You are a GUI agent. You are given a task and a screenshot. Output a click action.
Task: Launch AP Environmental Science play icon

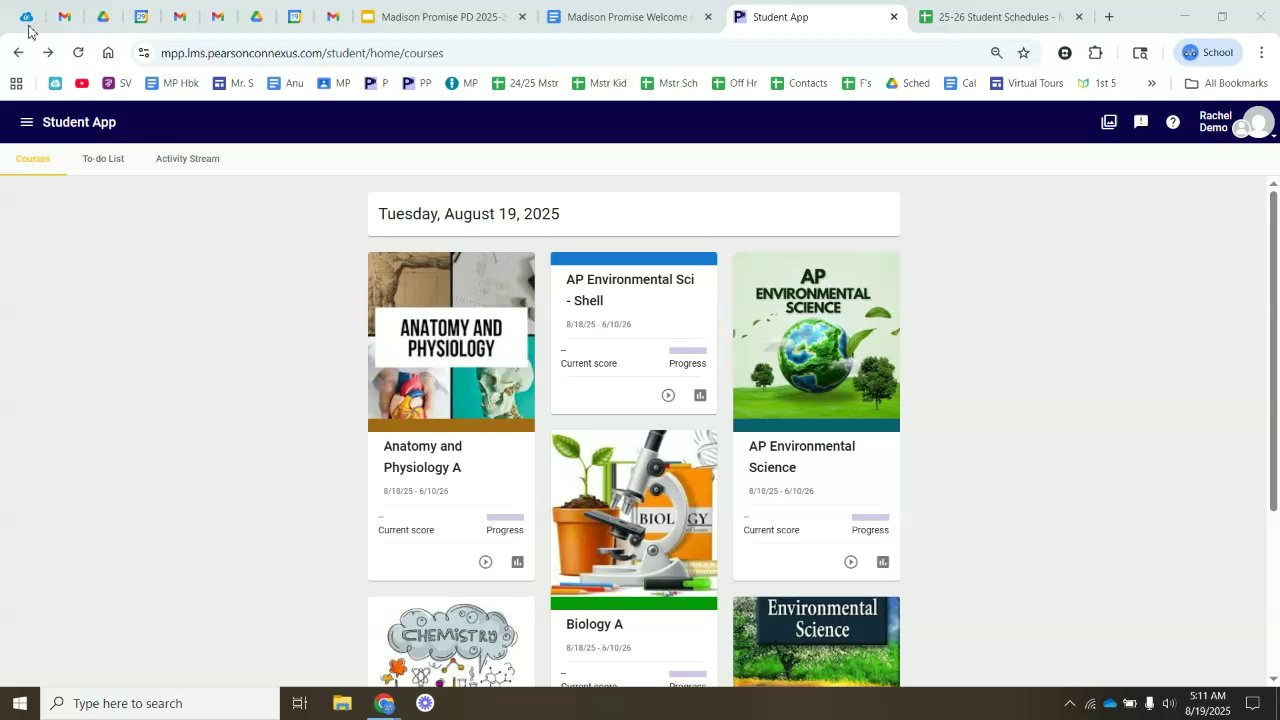(x=851, y=562)
